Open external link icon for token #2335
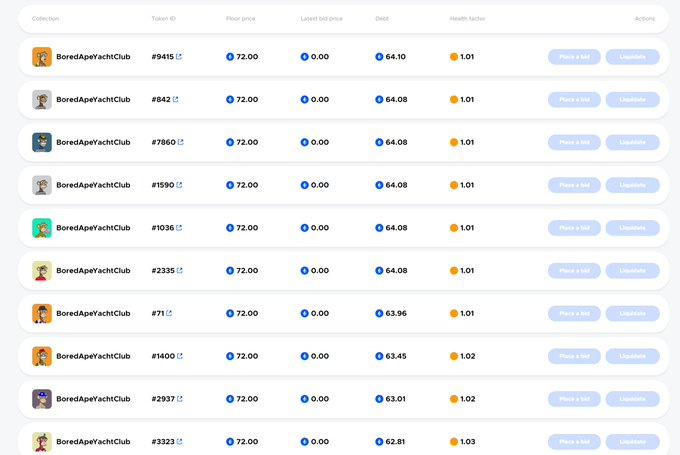Image resolution: width=680 pixels, height=455 pixels. (x=180, y=270)
